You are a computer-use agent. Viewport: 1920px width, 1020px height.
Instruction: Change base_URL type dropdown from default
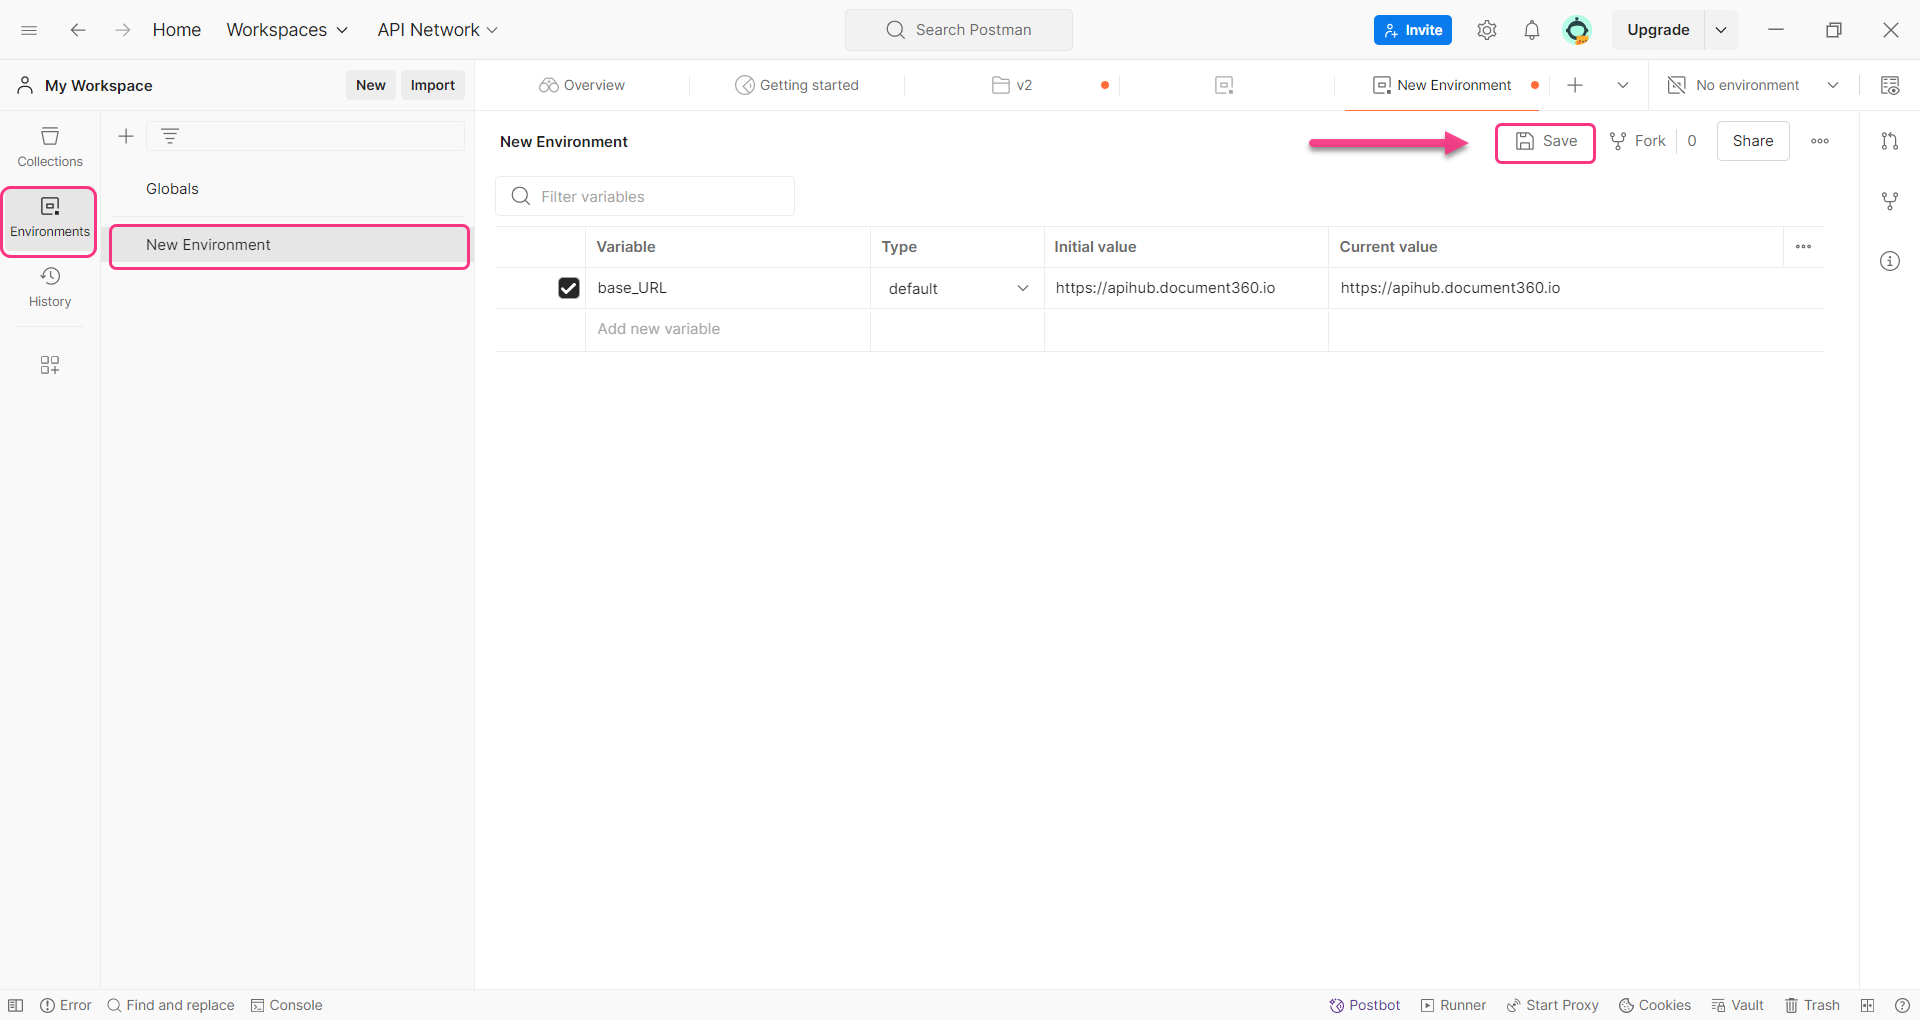pos(958,288)
